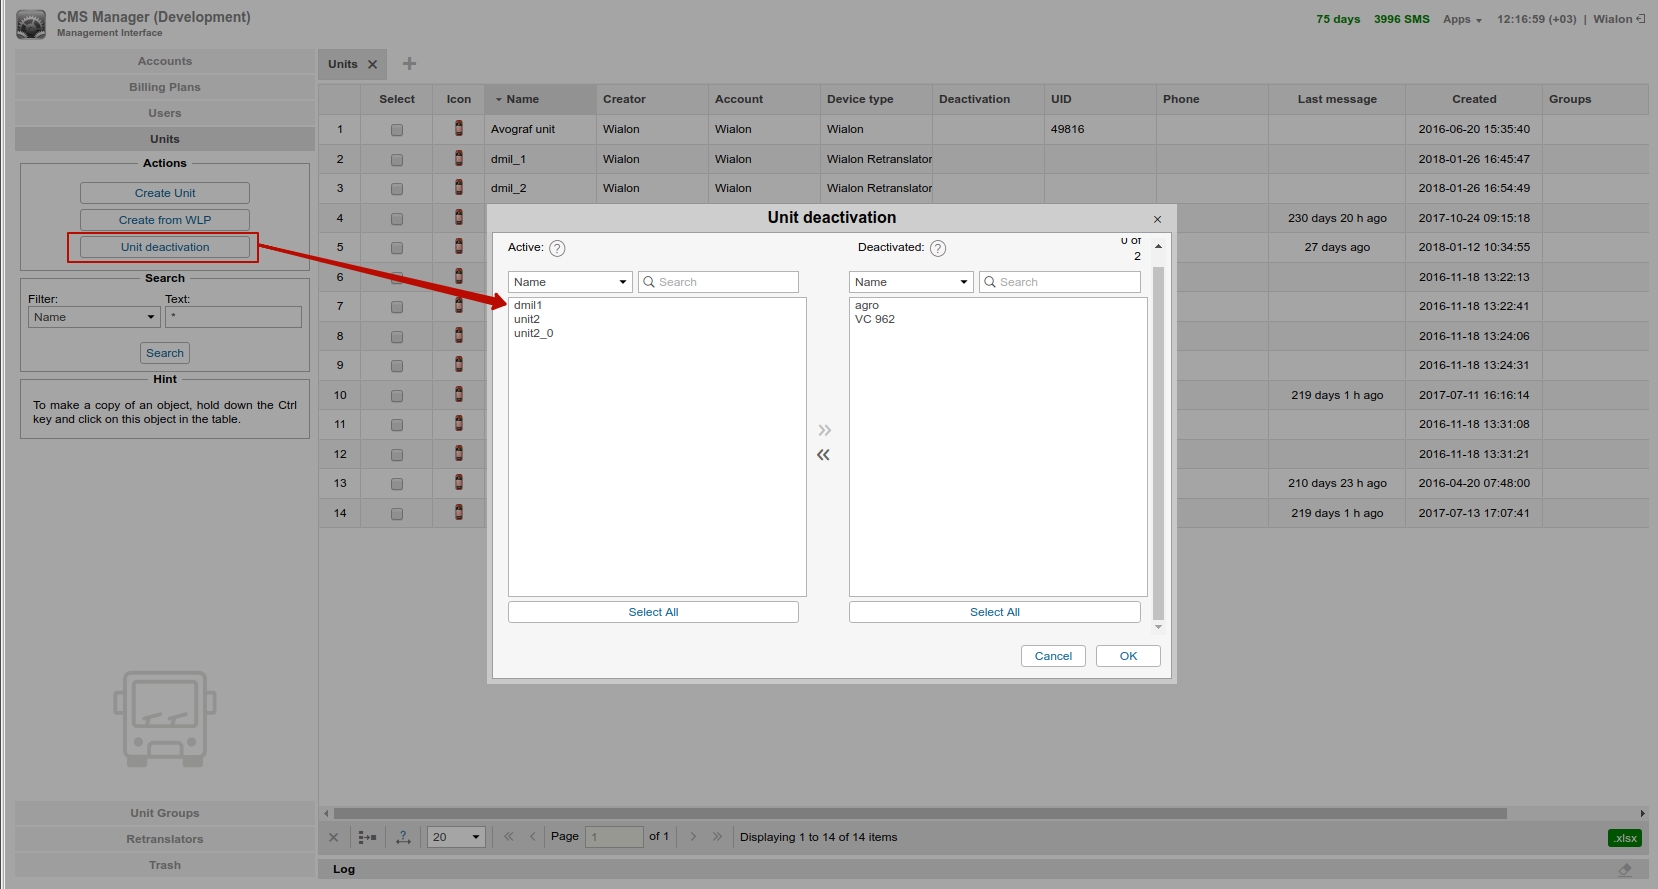The image size is (1658, 889).
Task: Export table using the .xlsx icon
Action: [x=1624, y=838]
